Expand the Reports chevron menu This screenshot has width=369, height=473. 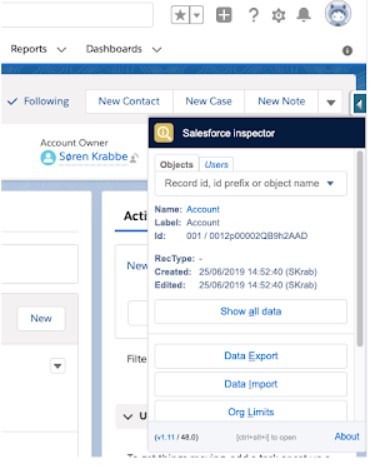tap(62, 50)
